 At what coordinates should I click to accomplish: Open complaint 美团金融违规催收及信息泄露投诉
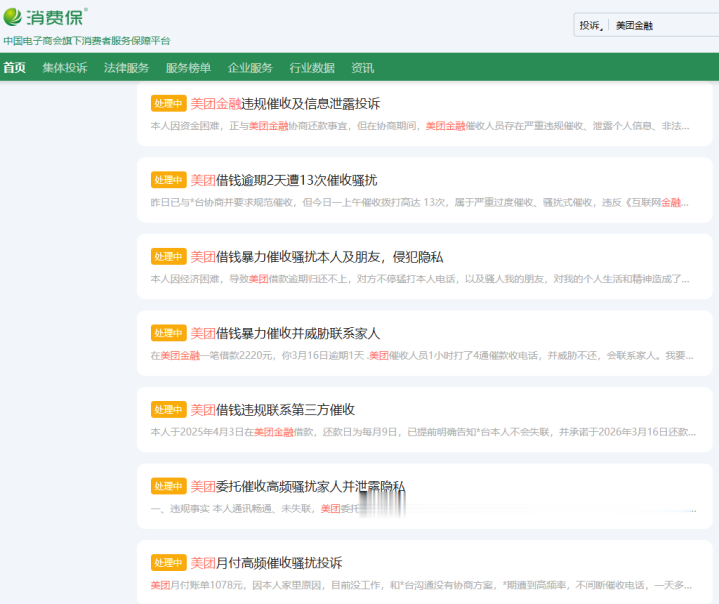(x=285, y=103)
